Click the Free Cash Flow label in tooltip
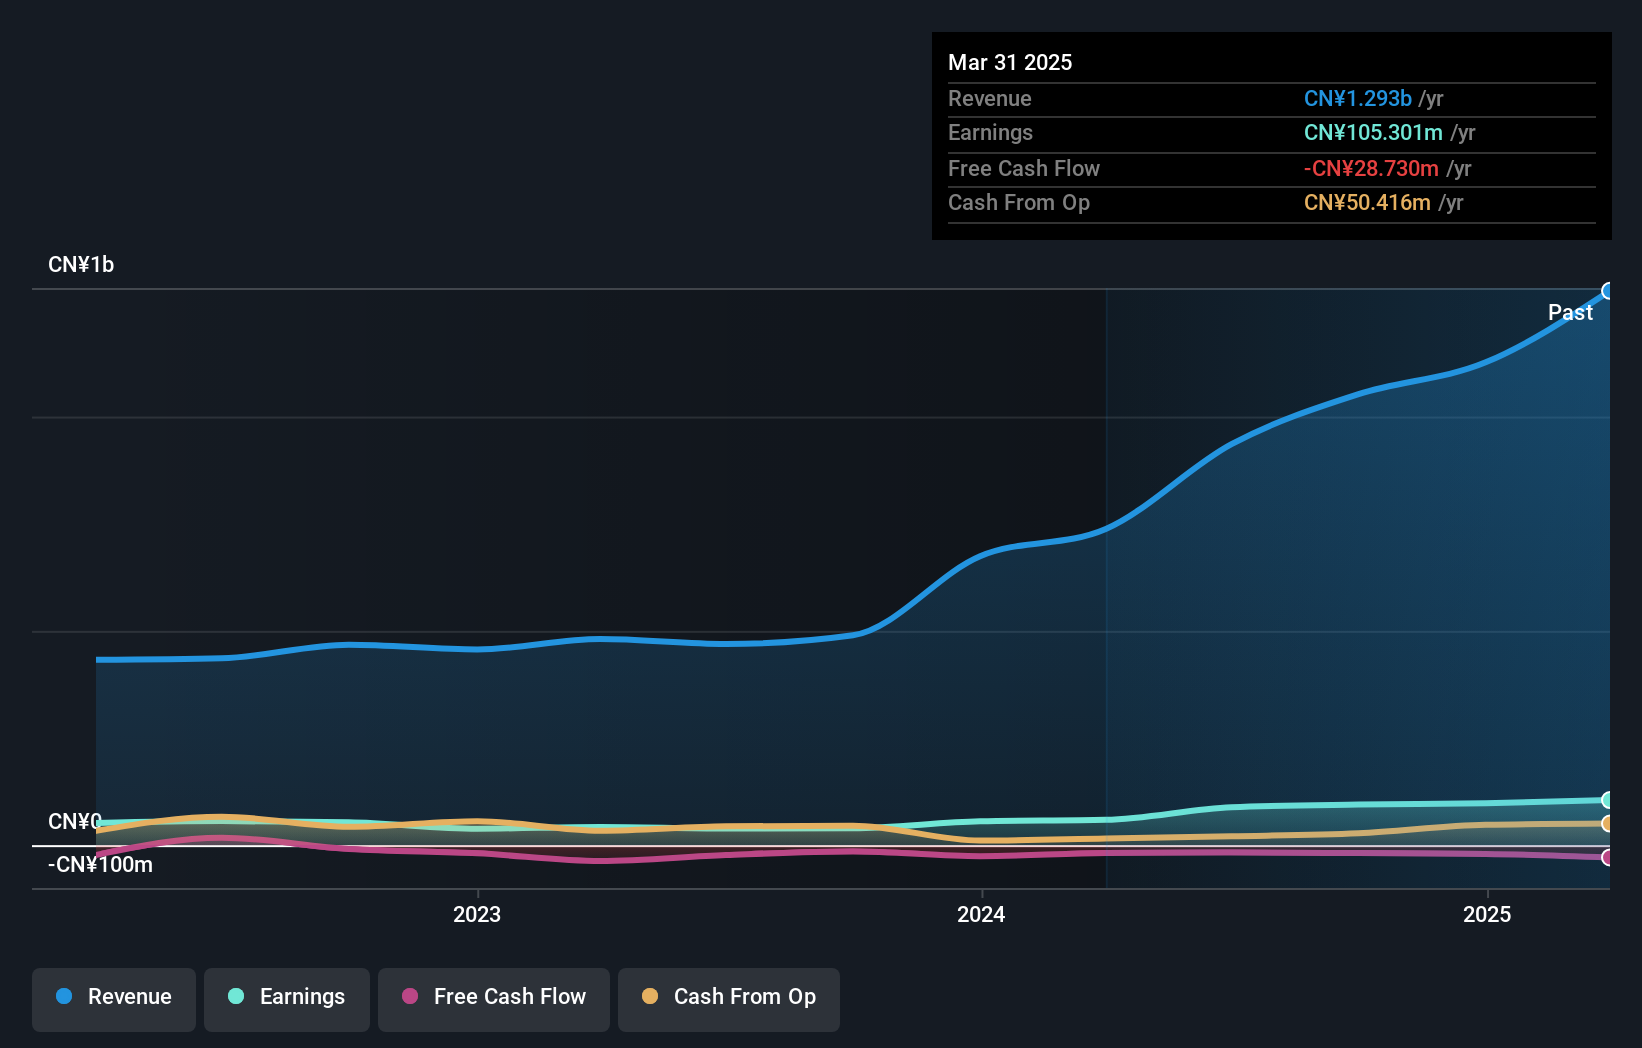This screenshot has height=1048, width=1642. tap(1023, 168)
